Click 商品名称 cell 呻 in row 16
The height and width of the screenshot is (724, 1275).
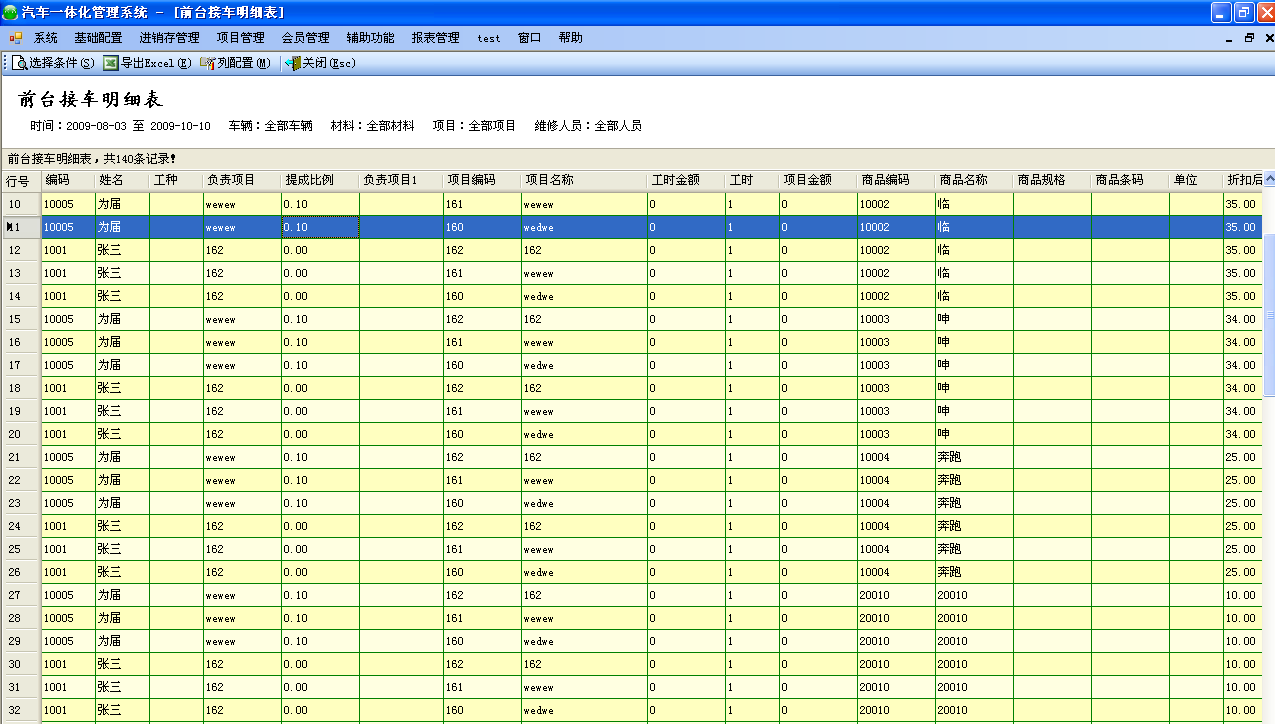pos(974,342)
